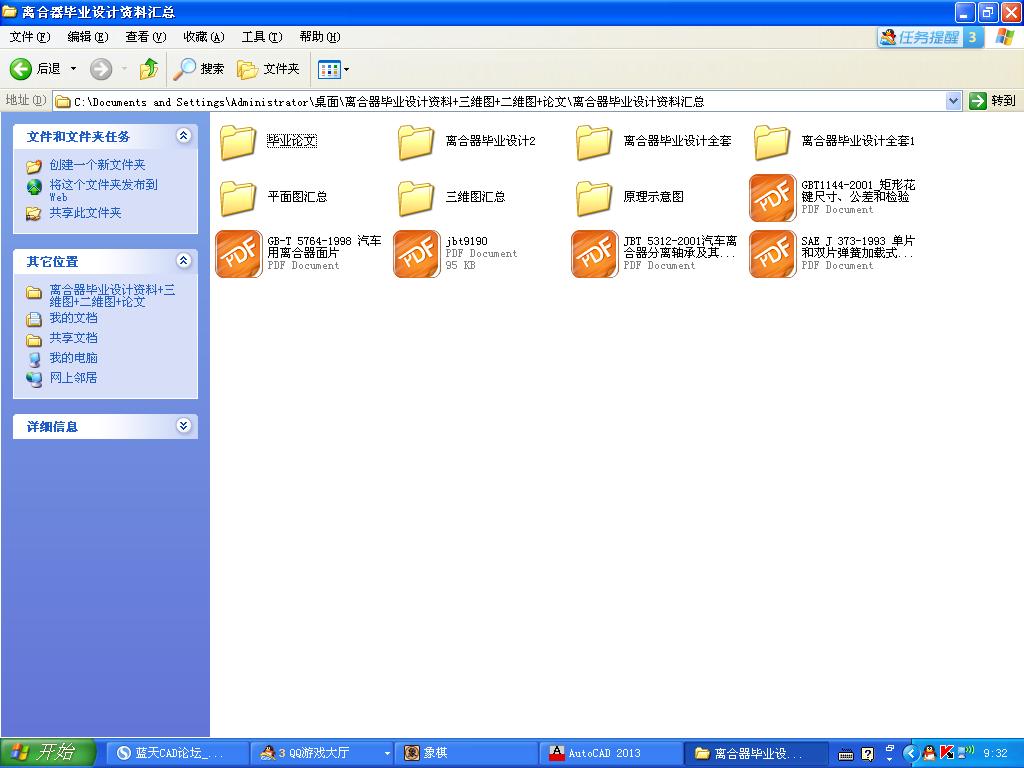Select the GBT1144-2001 矩形花键 PDF icon

[x=773, y=198]
